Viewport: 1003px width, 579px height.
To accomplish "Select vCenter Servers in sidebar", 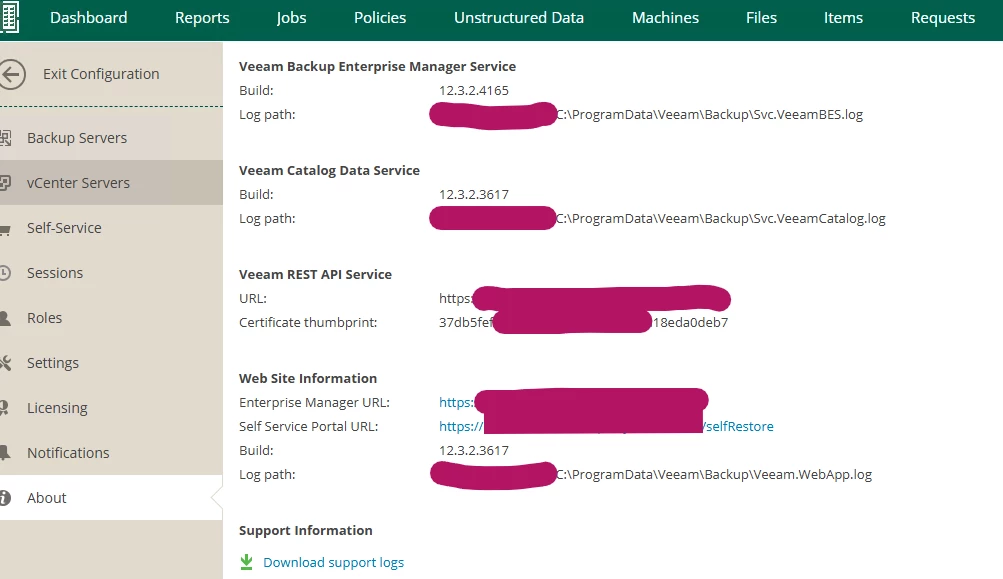I will click(111, 182).
